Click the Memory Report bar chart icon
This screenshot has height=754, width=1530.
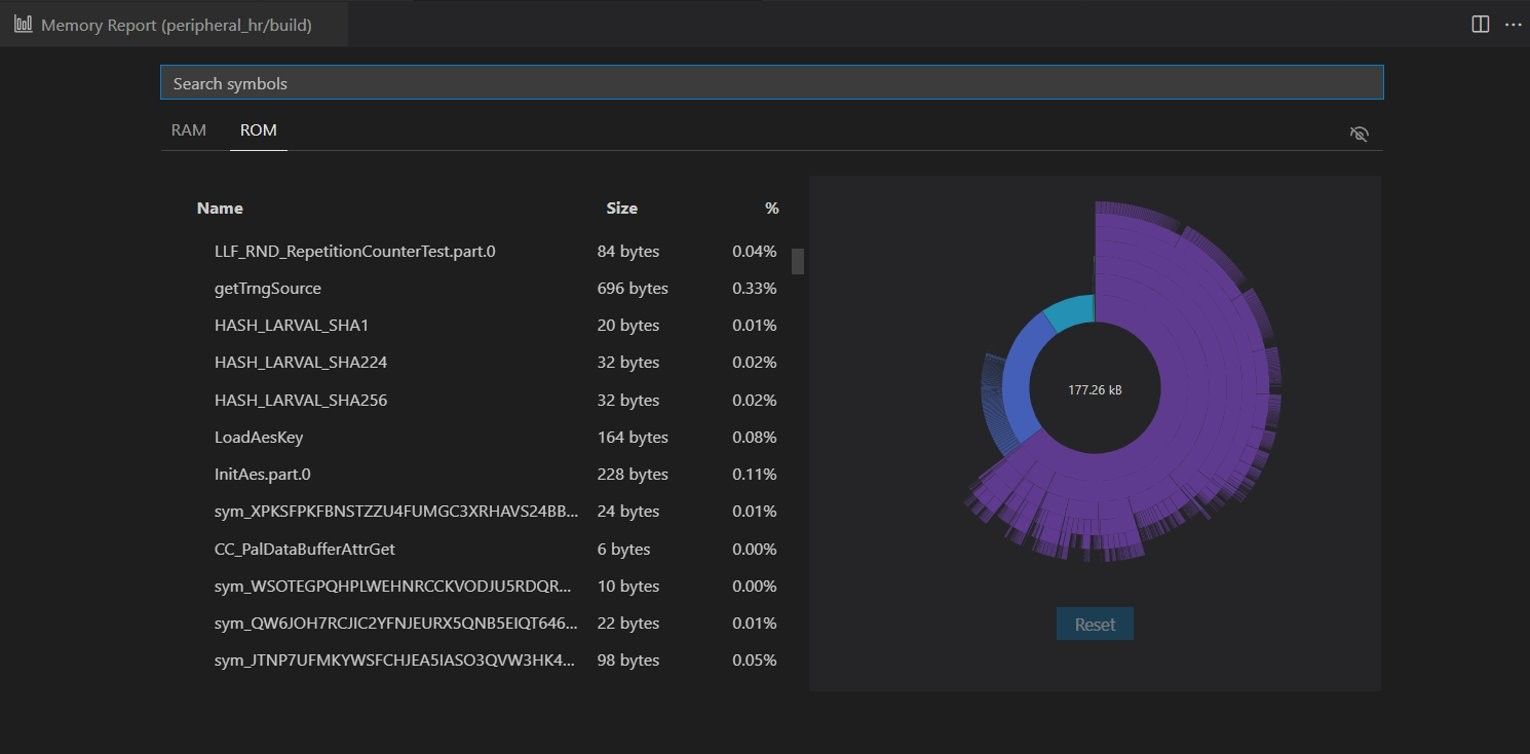pos(23,23)
